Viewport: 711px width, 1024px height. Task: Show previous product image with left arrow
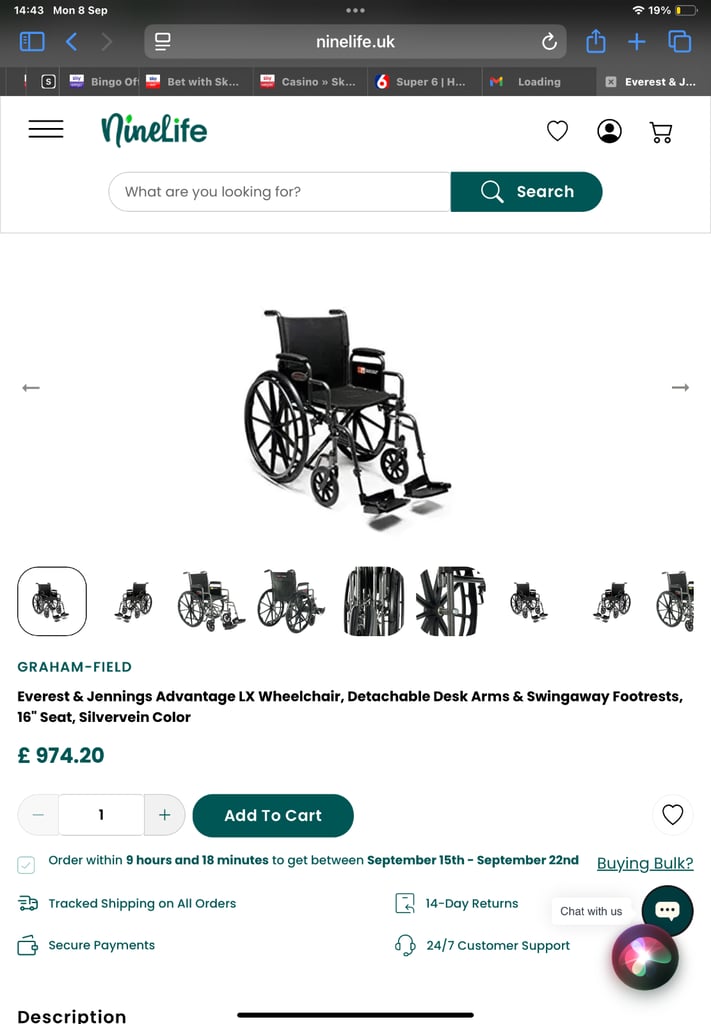[x=31, y=388]
